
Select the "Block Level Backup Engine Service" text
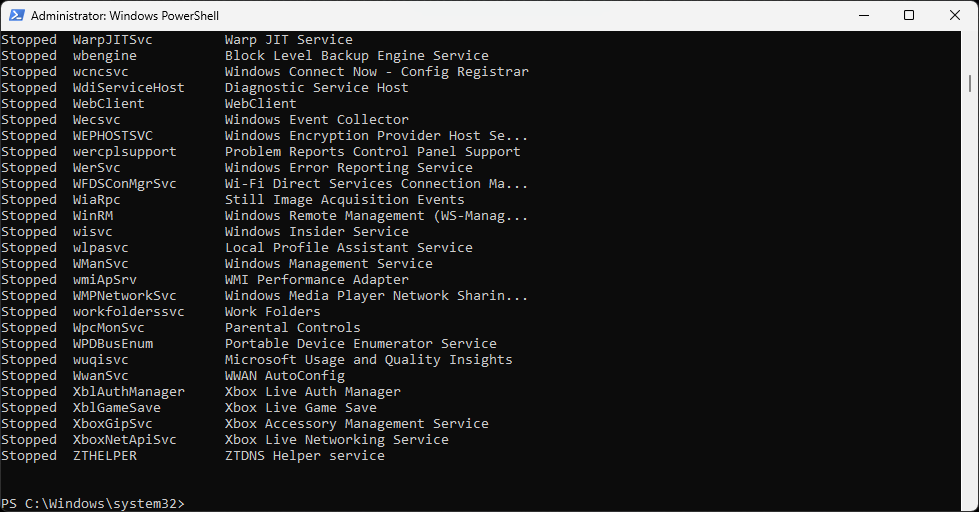point(356,56)
